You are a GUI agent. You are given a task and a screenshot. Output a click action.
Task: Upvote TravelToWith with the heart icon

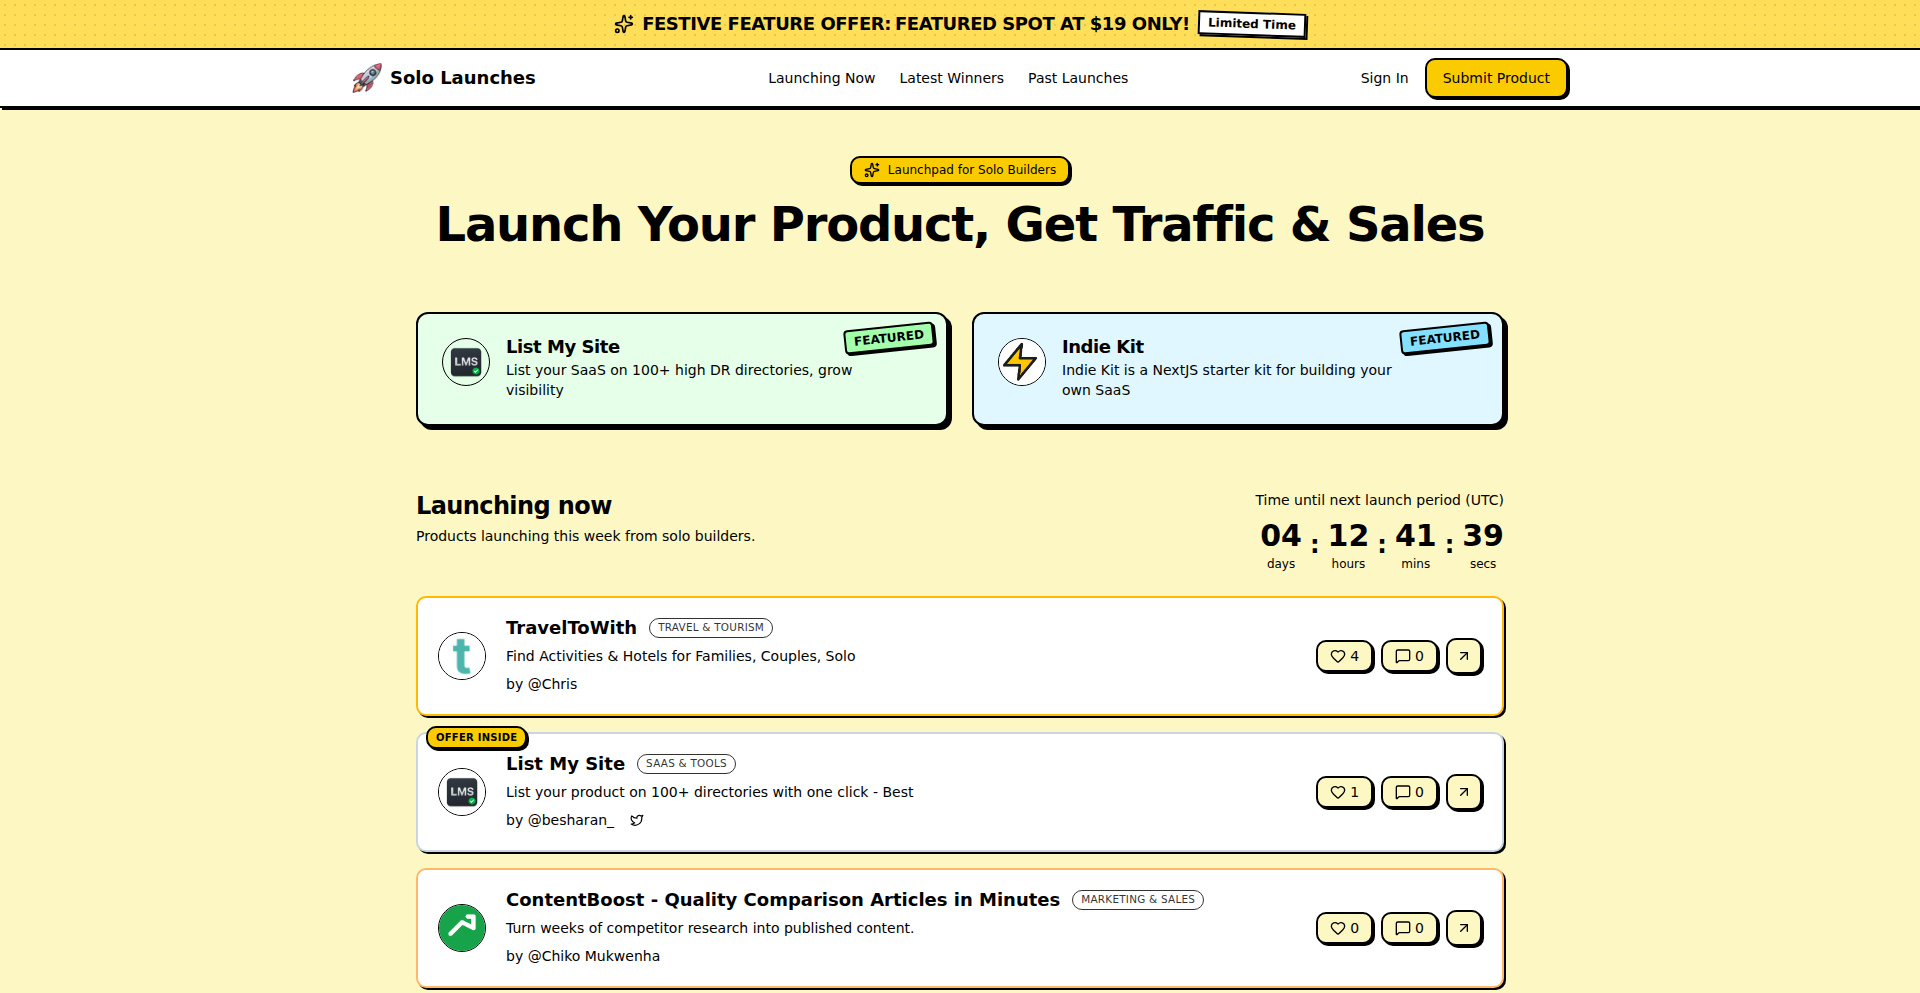point(1344,656)
